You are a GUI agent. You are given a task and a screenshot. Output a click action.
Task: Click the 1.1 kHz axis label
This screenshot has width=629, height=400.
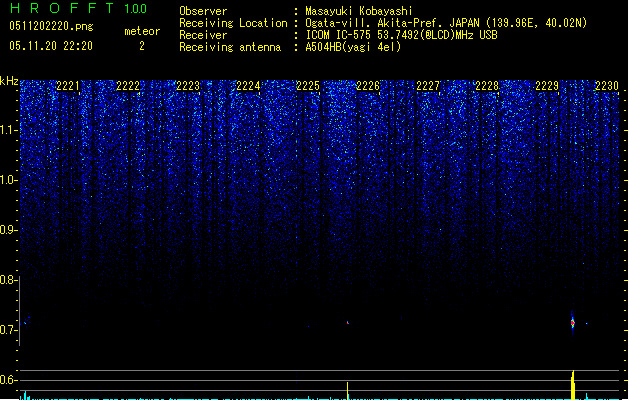pos(8,130)
